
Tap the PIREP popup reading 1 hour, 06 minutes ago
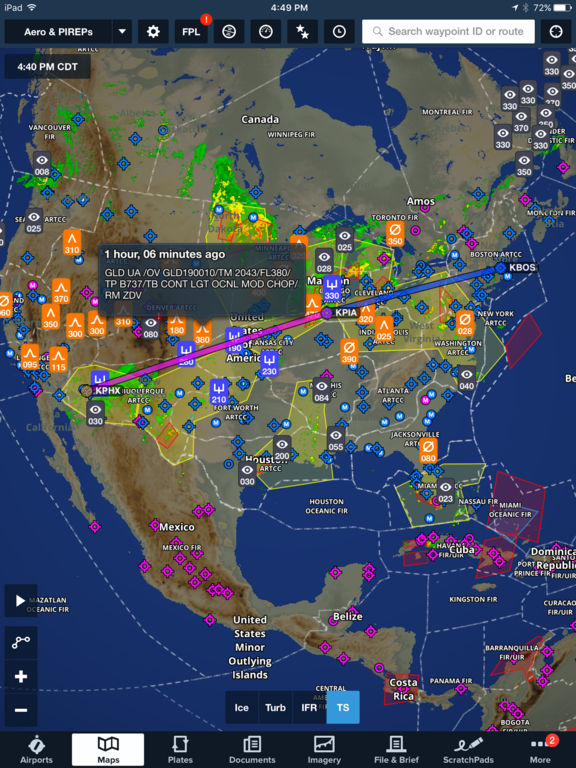click(x=202, y=280)
